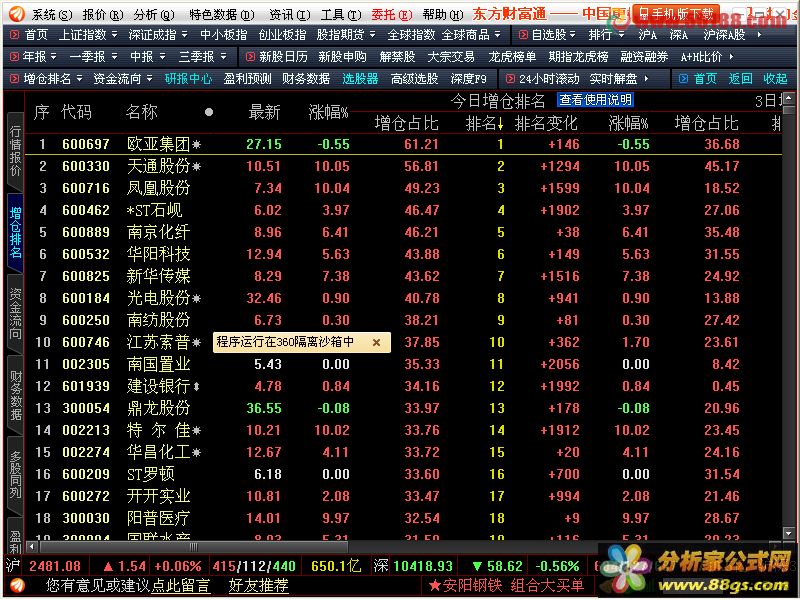
Task: Open the 分析(Q) menu
Action: click(154, 14)
